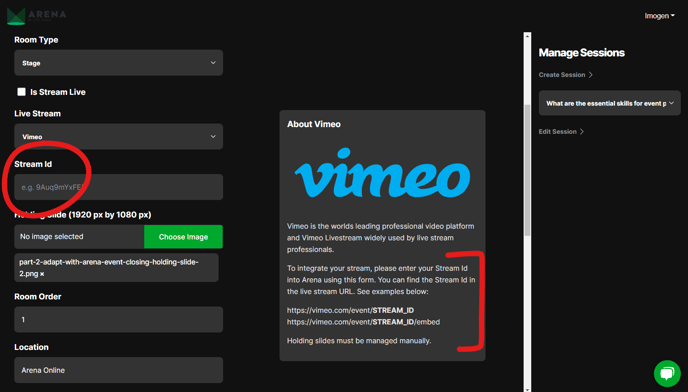This screenshot has height=392, width=688.
Task: Click the Vimeo logo image
Action: coord(382,173)
